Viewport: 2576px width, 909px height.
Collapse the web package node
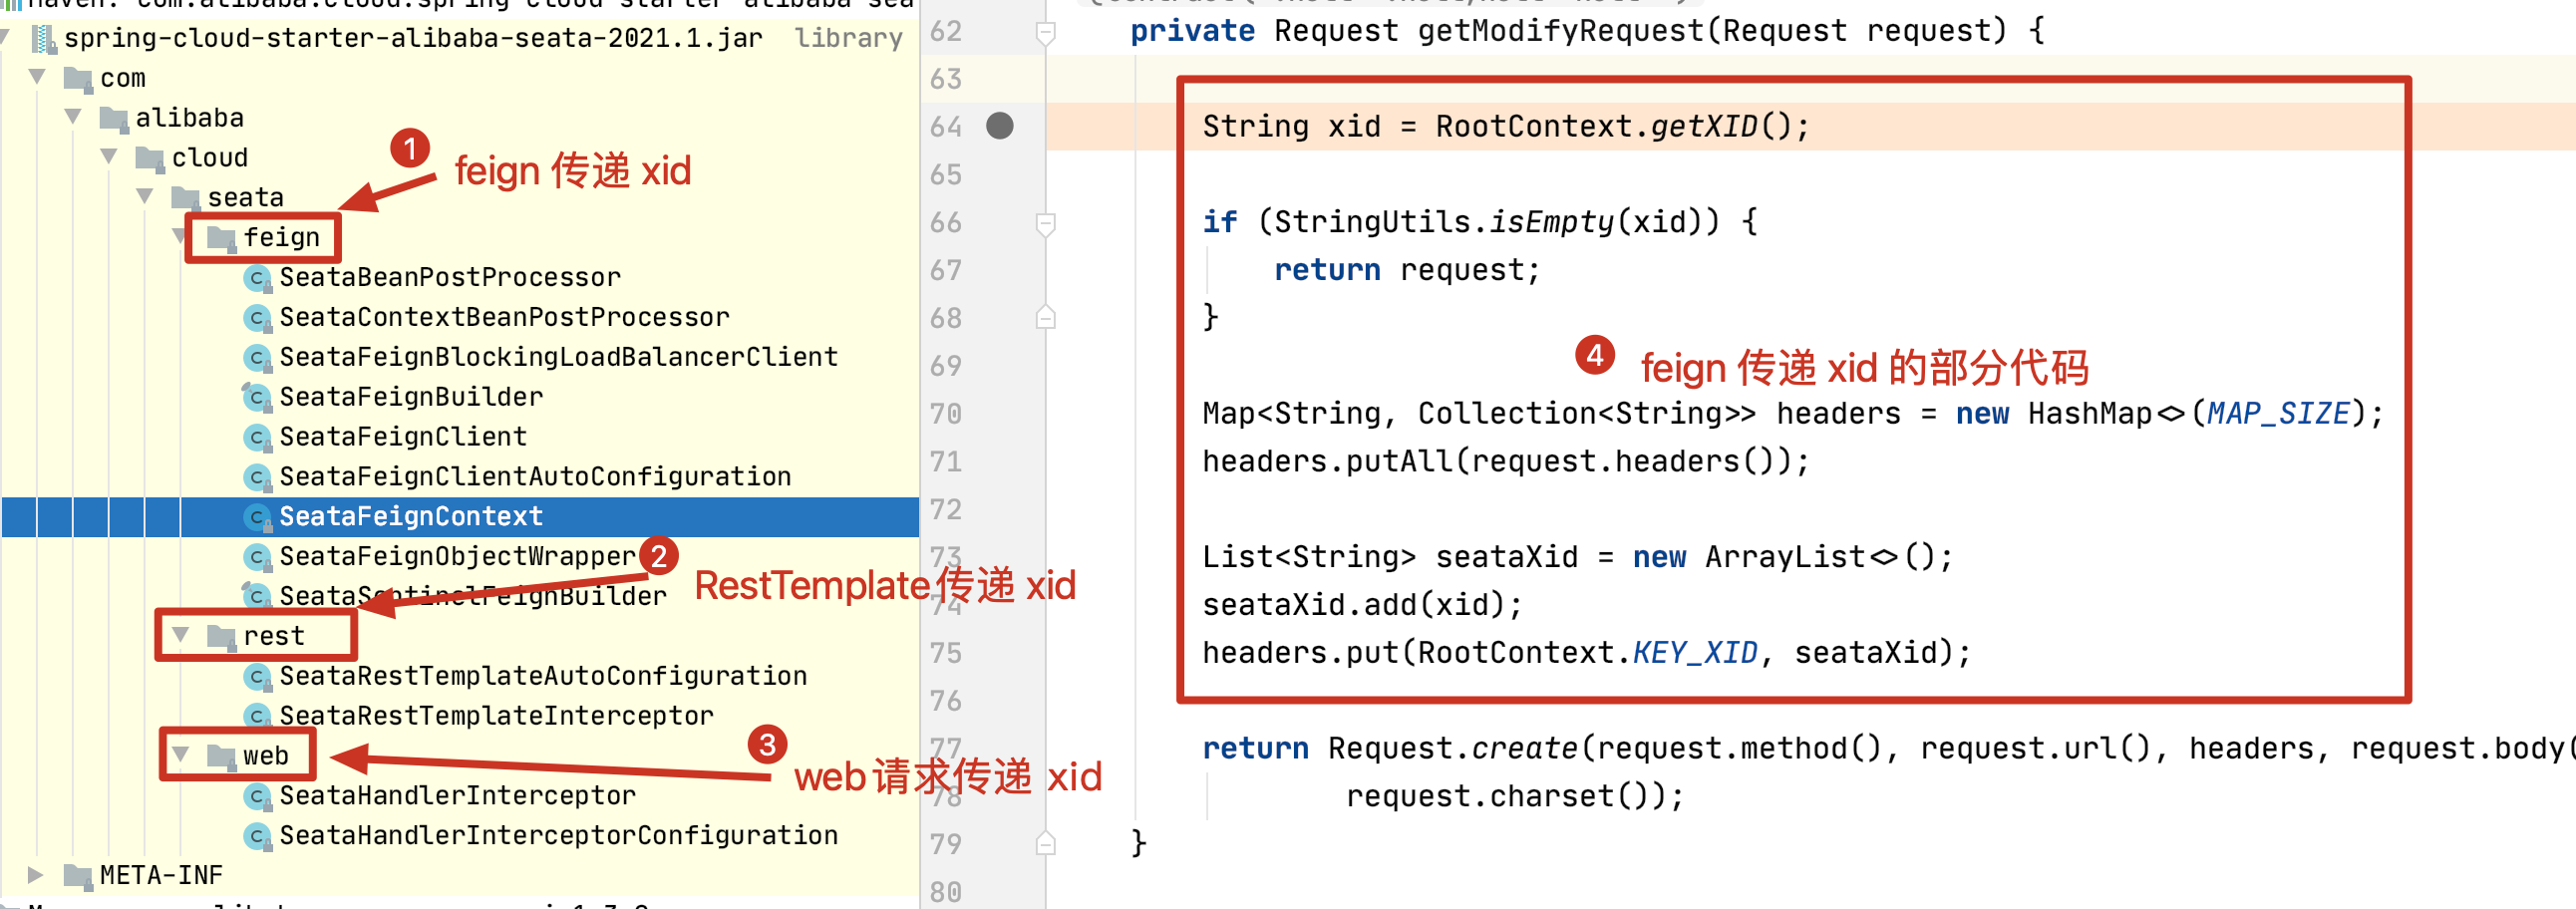click(181, 755)
